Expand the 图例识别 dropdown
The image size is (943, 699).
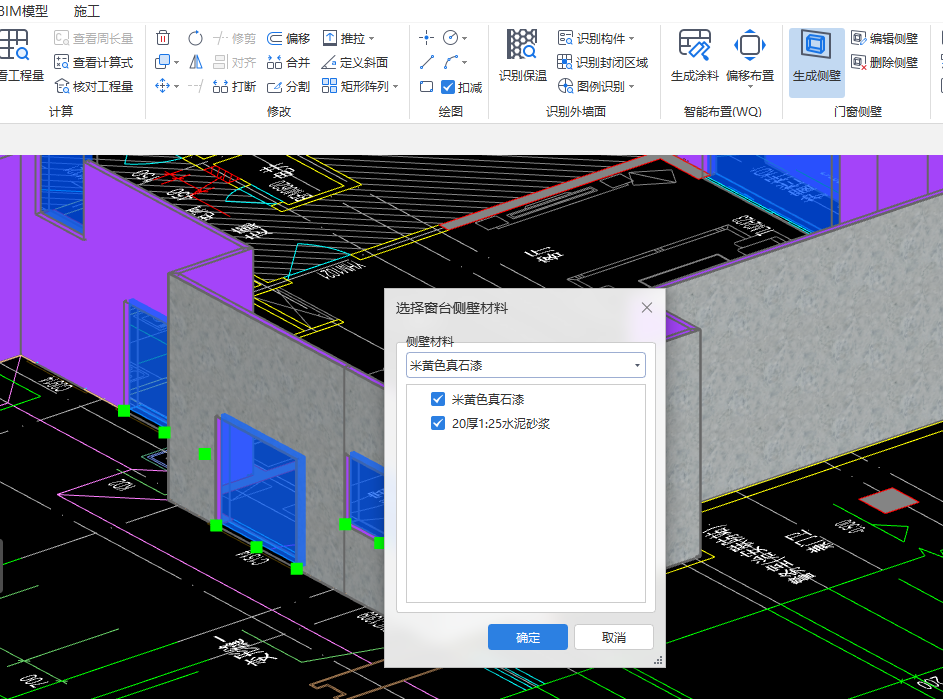click(632, 87)
